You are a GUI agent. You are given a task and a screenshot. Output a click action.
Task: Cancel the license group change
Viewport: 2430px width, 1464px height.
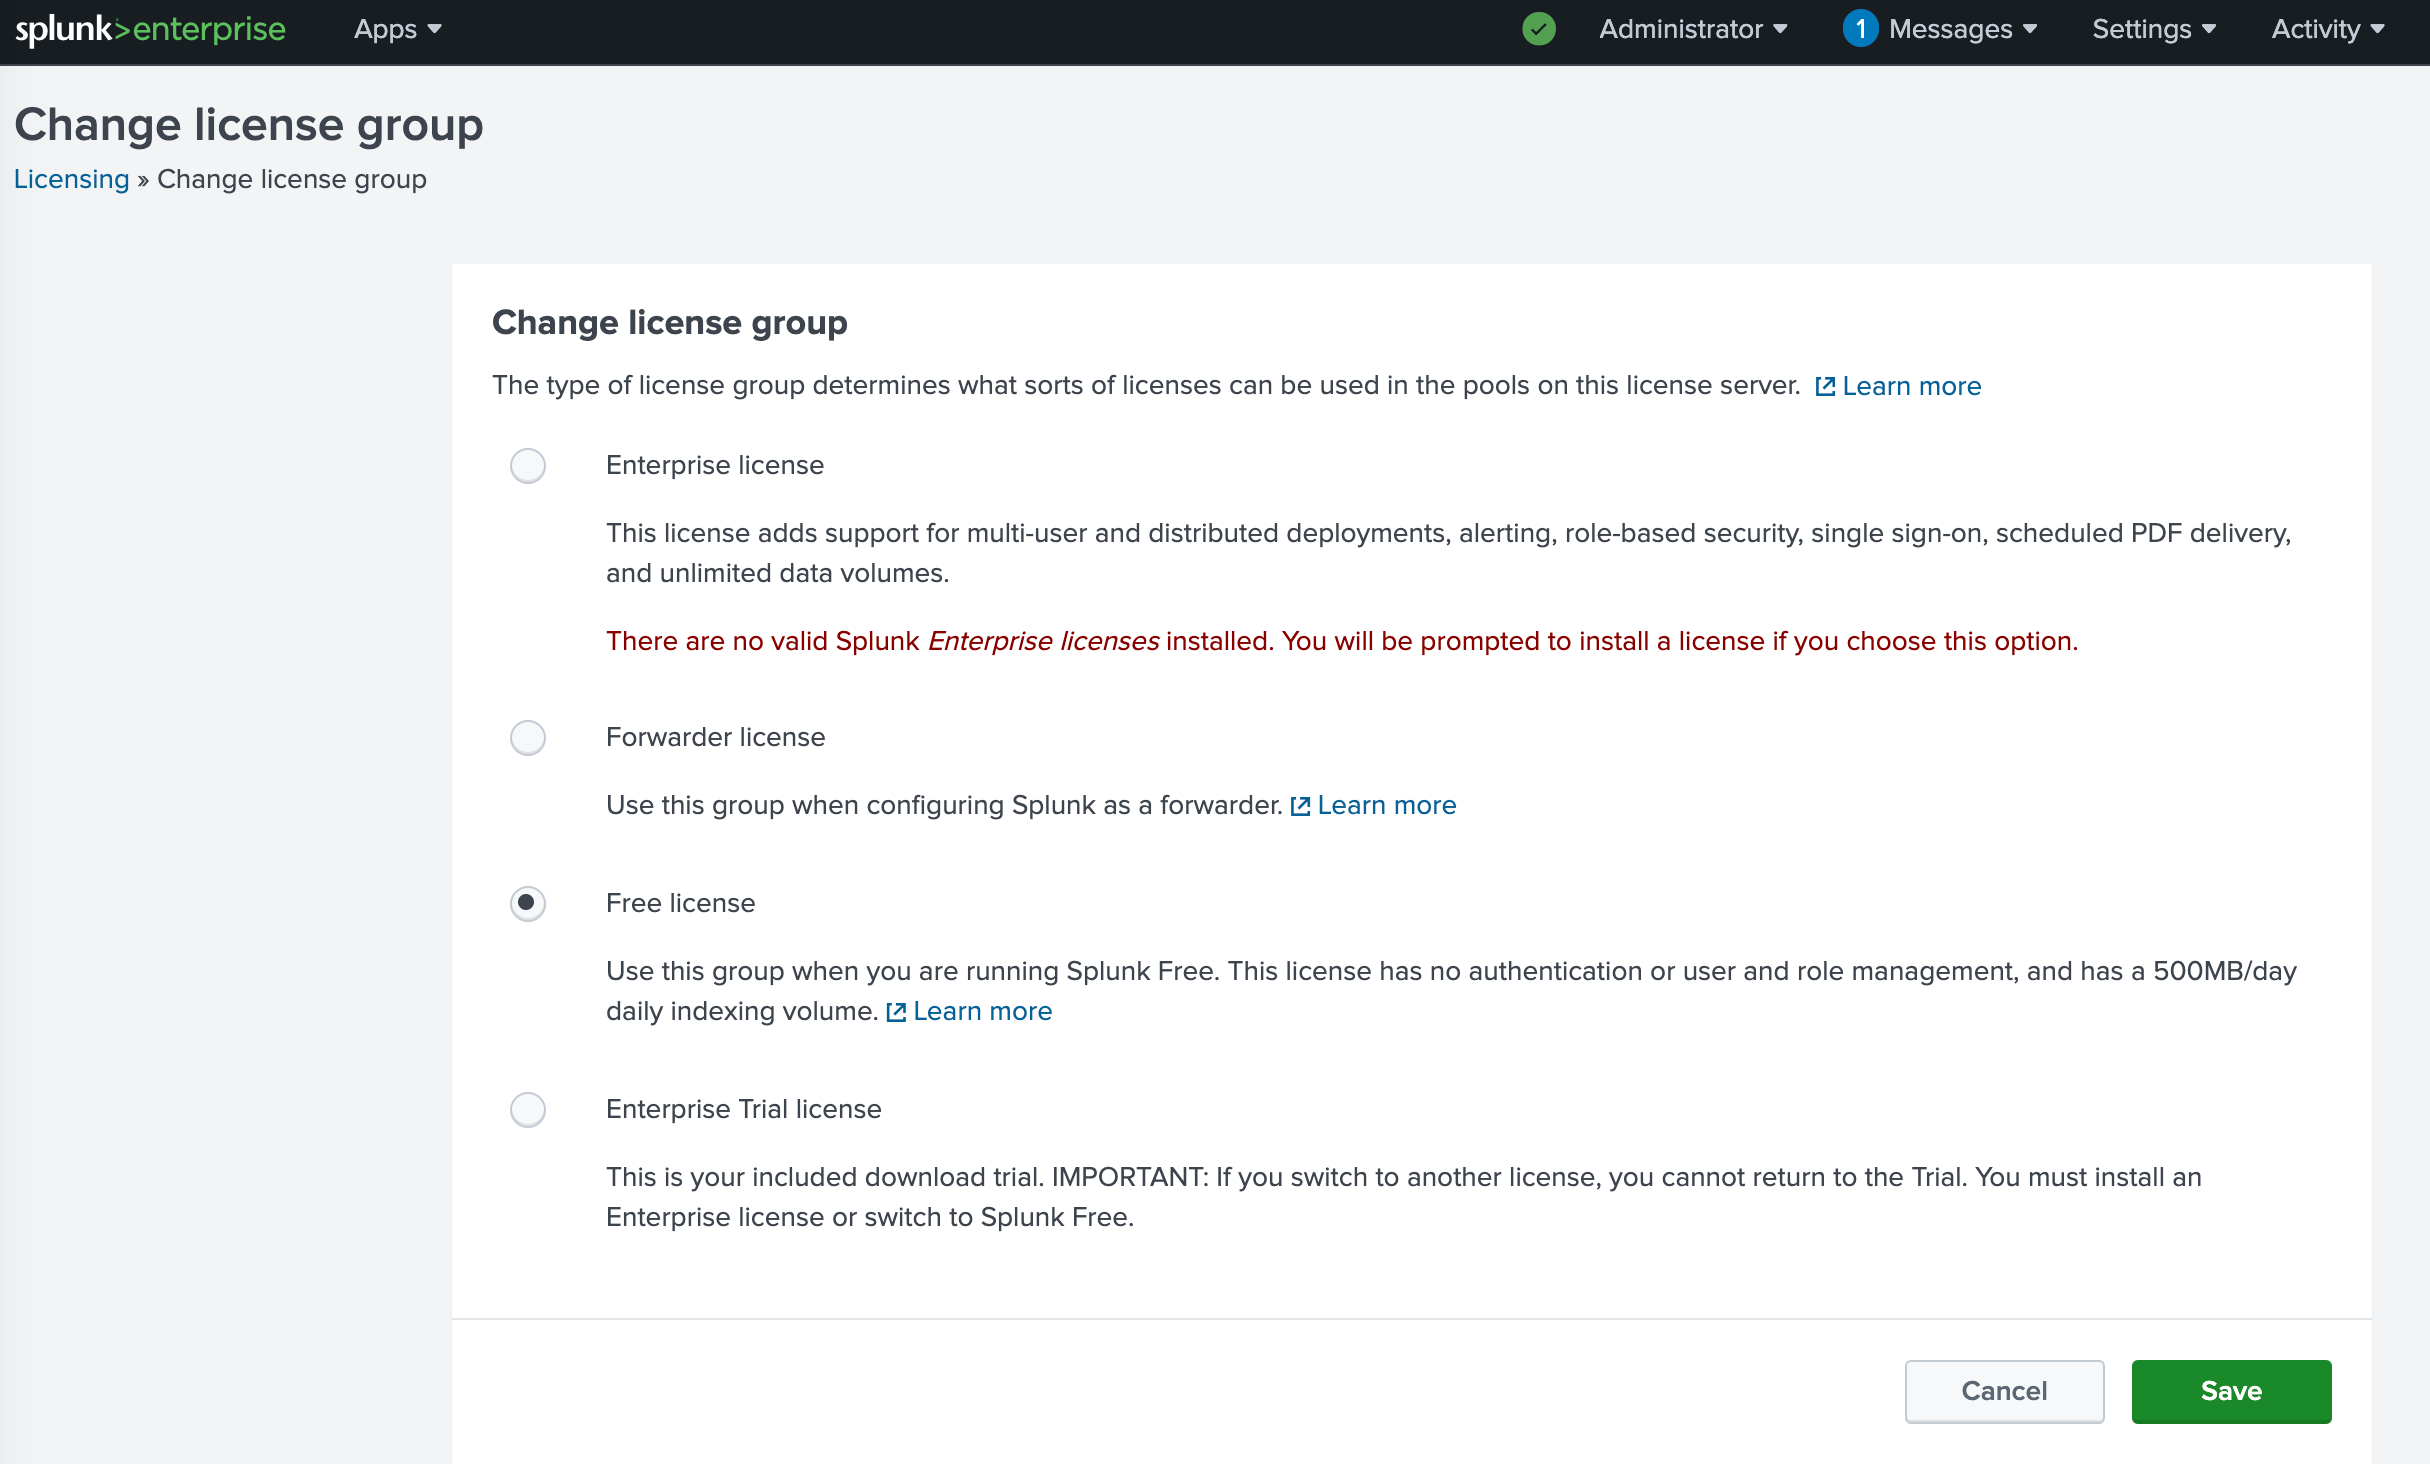[x=2004, y=1391]
